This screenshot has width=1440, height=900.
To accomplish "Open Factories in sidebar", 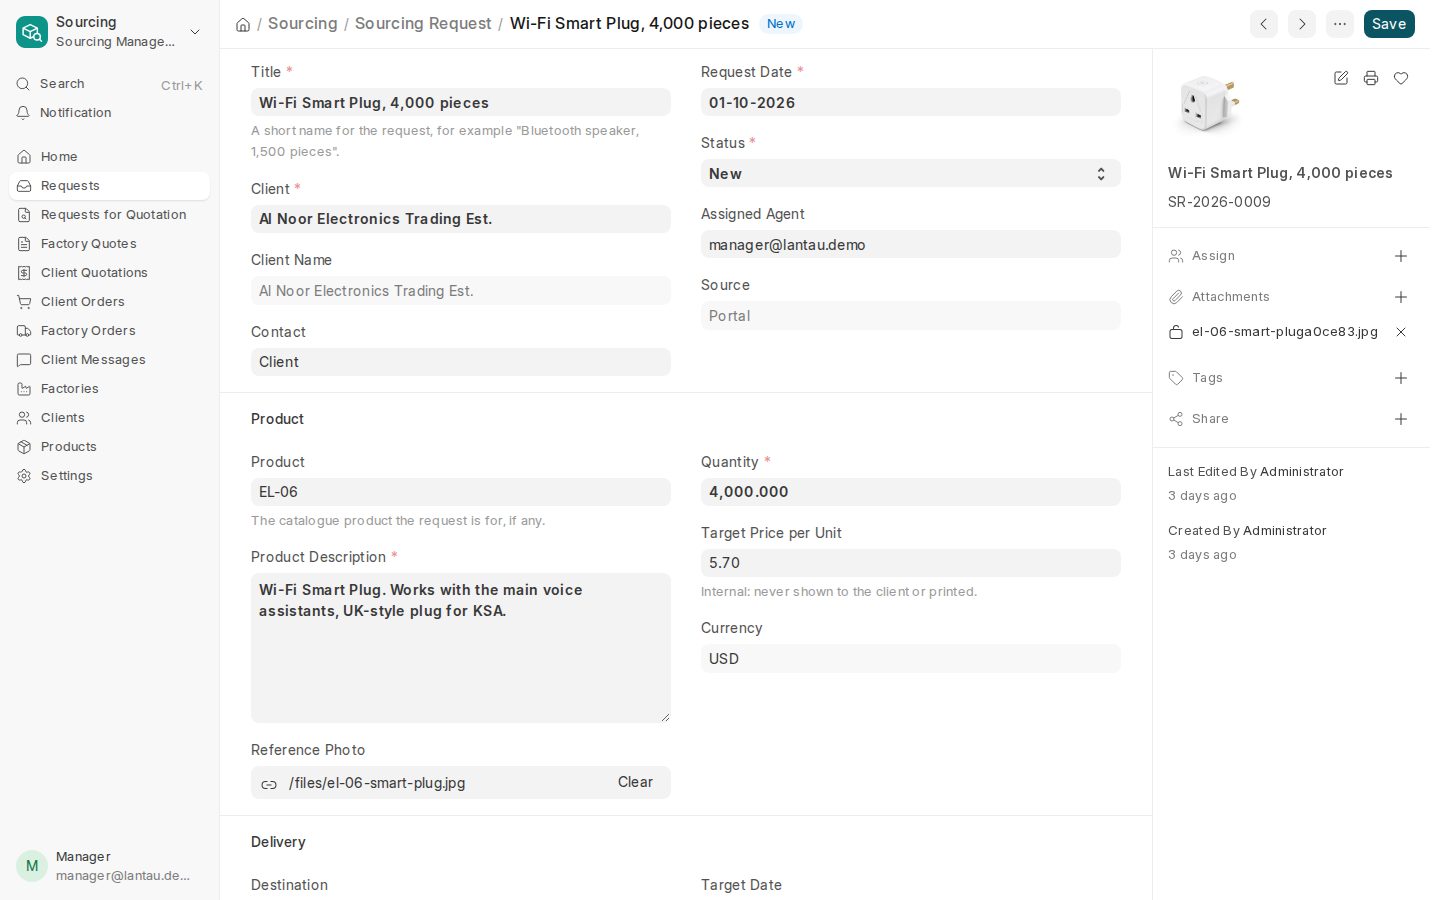I will tap(110, 389).
